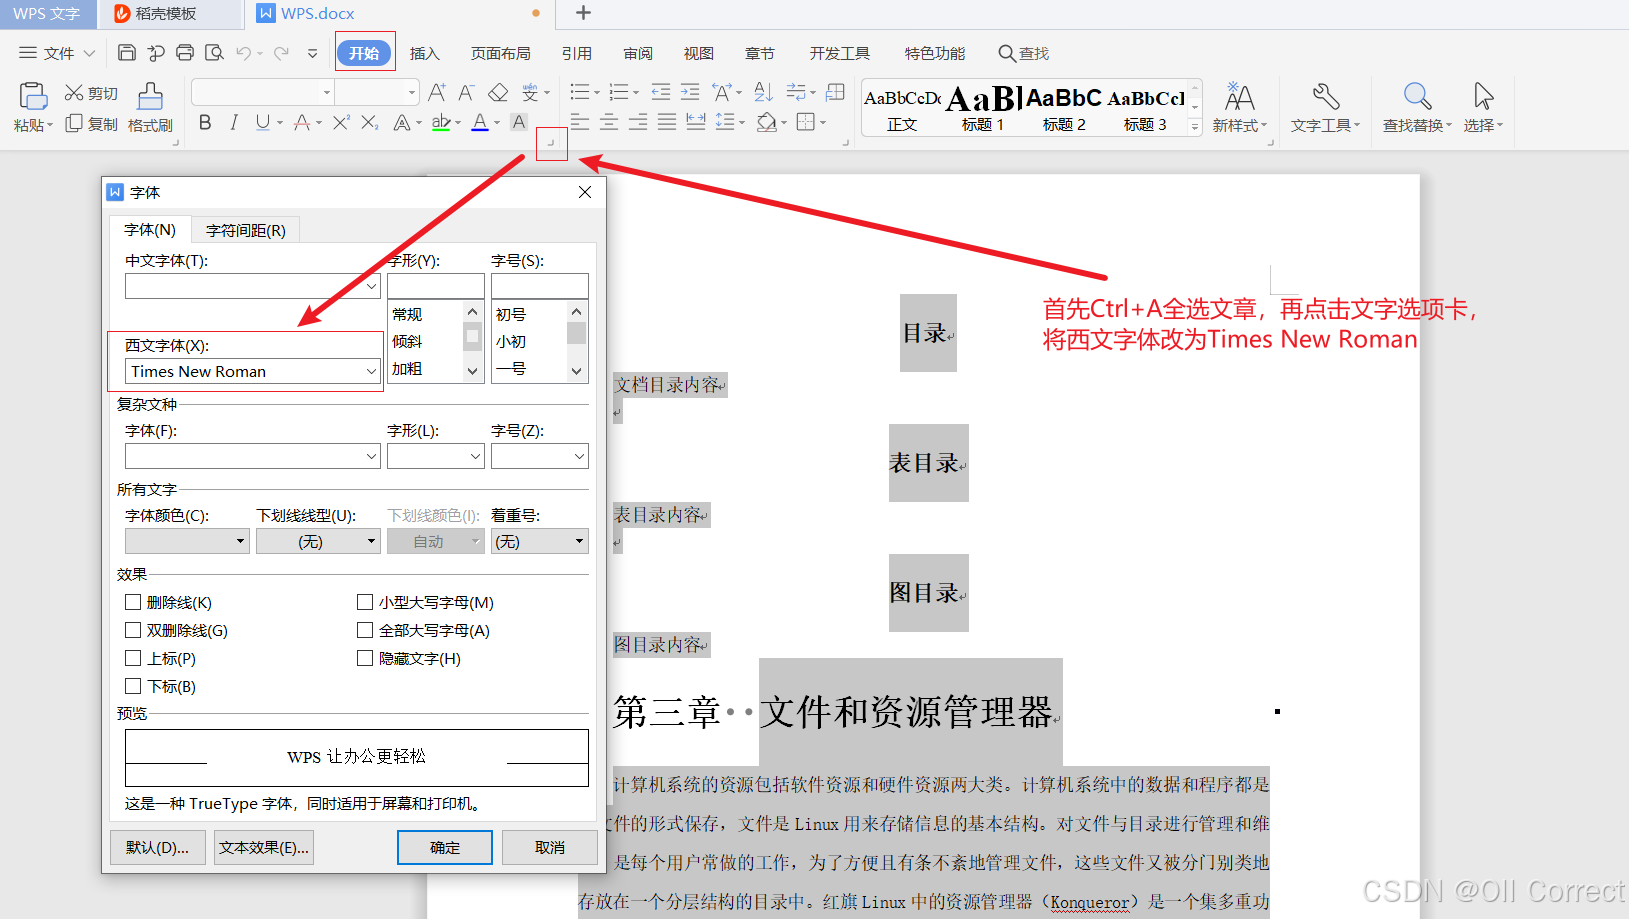Open the 审阅 ribbon tab
The width and height of the screenshot is (1629, 919).
[638, 53]
